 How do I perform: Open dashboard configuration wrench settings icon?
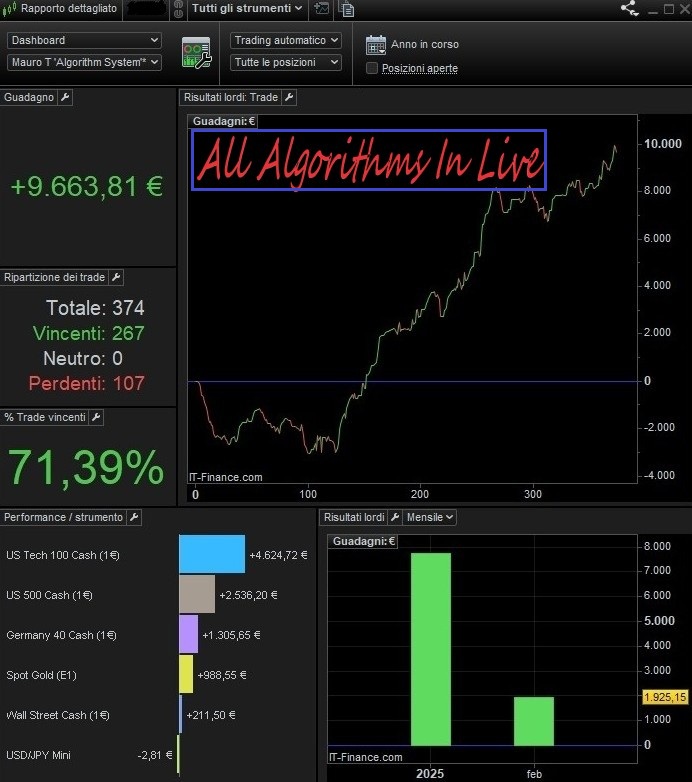tap(196, 52)
